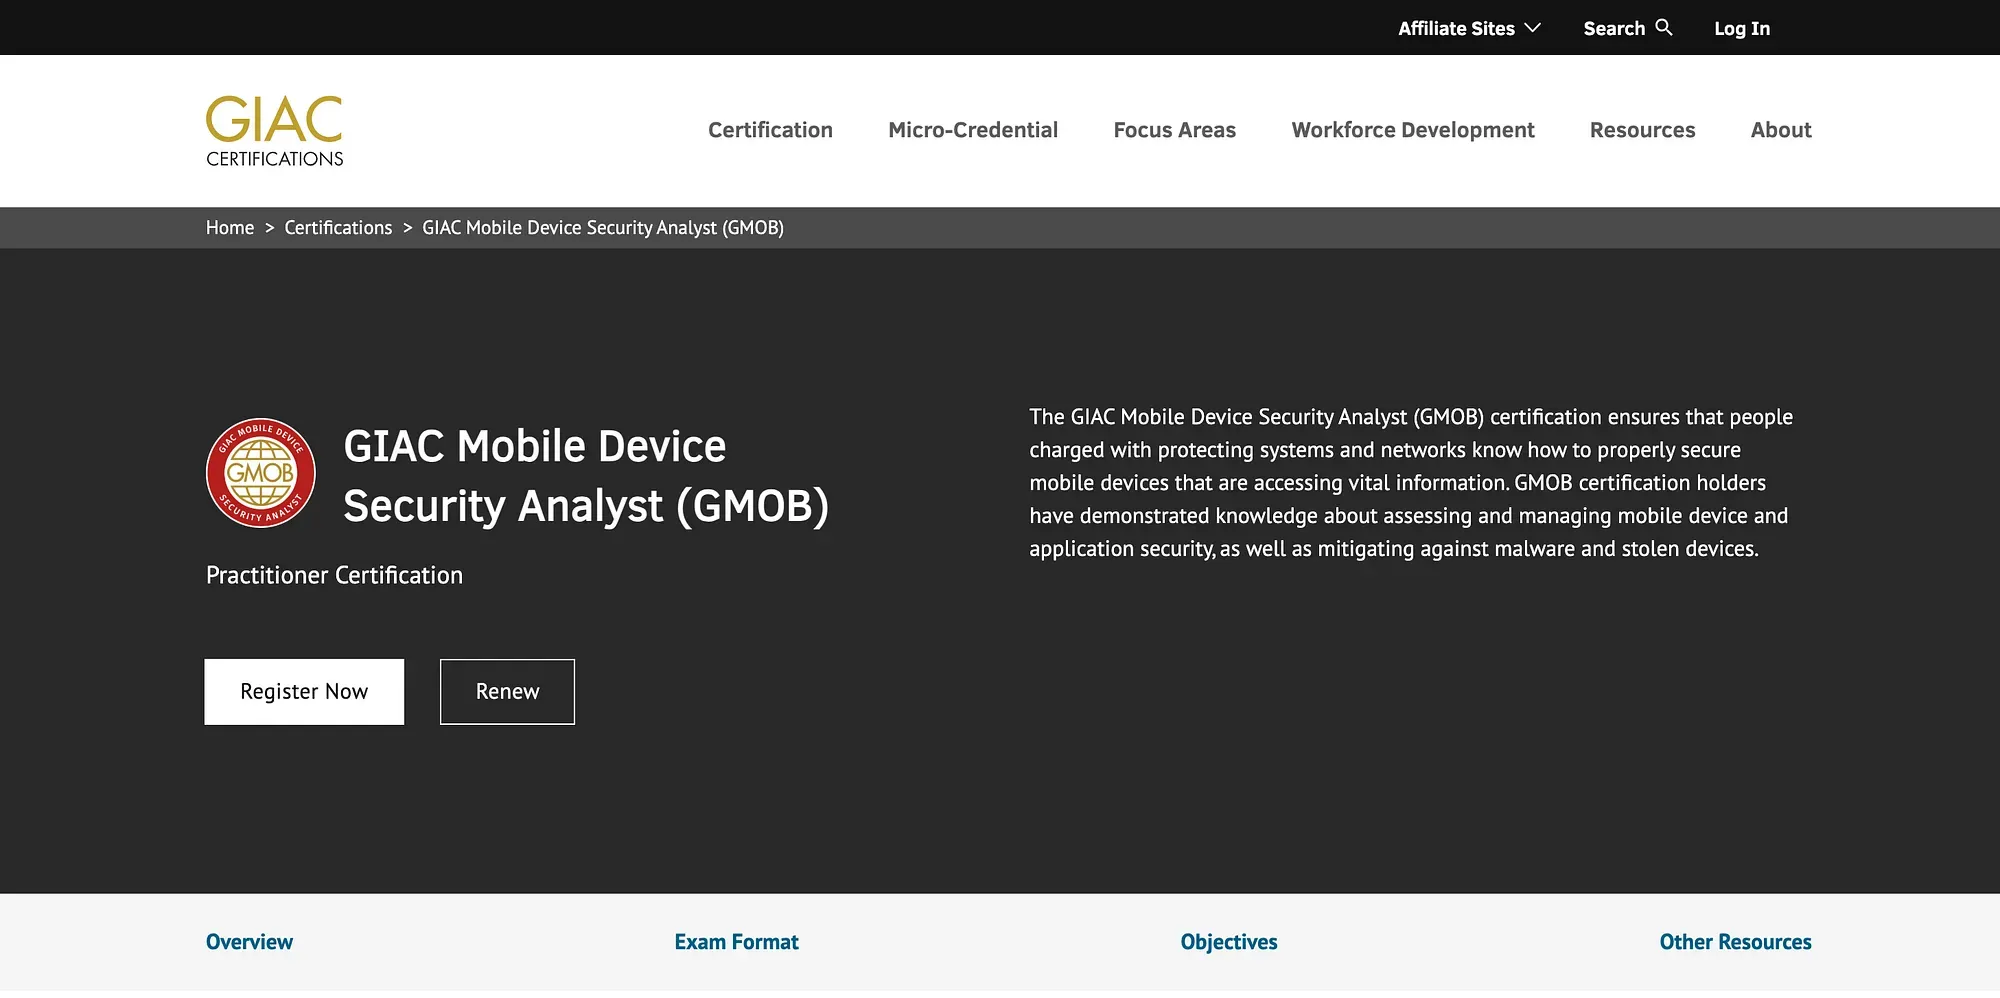The width and height of the screenshot is (2000, 998).
Task: Open the Micro-Credential navigation menu
Action: pyautogui.click(x=972, y=130)
